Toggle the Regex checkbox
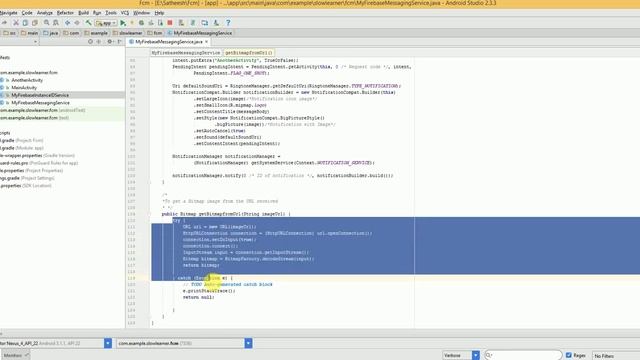Viewport: 640px width, 360px height. tap(569, 355)
